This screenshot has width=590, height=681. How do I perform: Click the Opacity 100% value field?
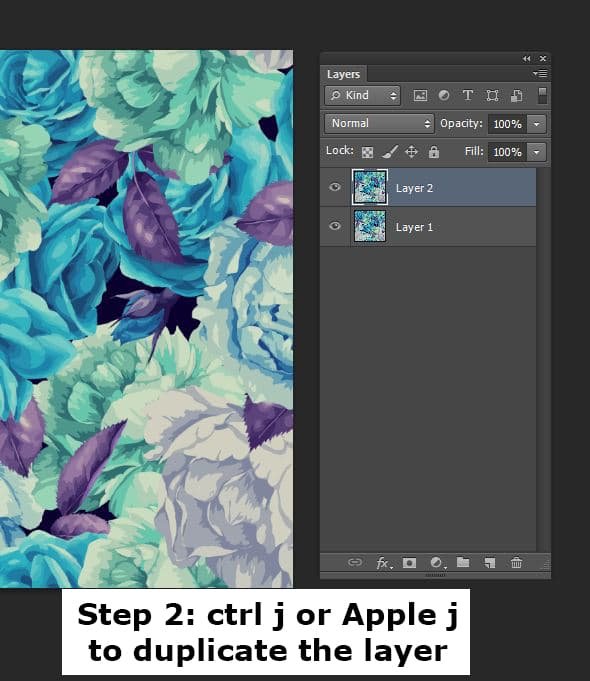(x=507, y=124)
